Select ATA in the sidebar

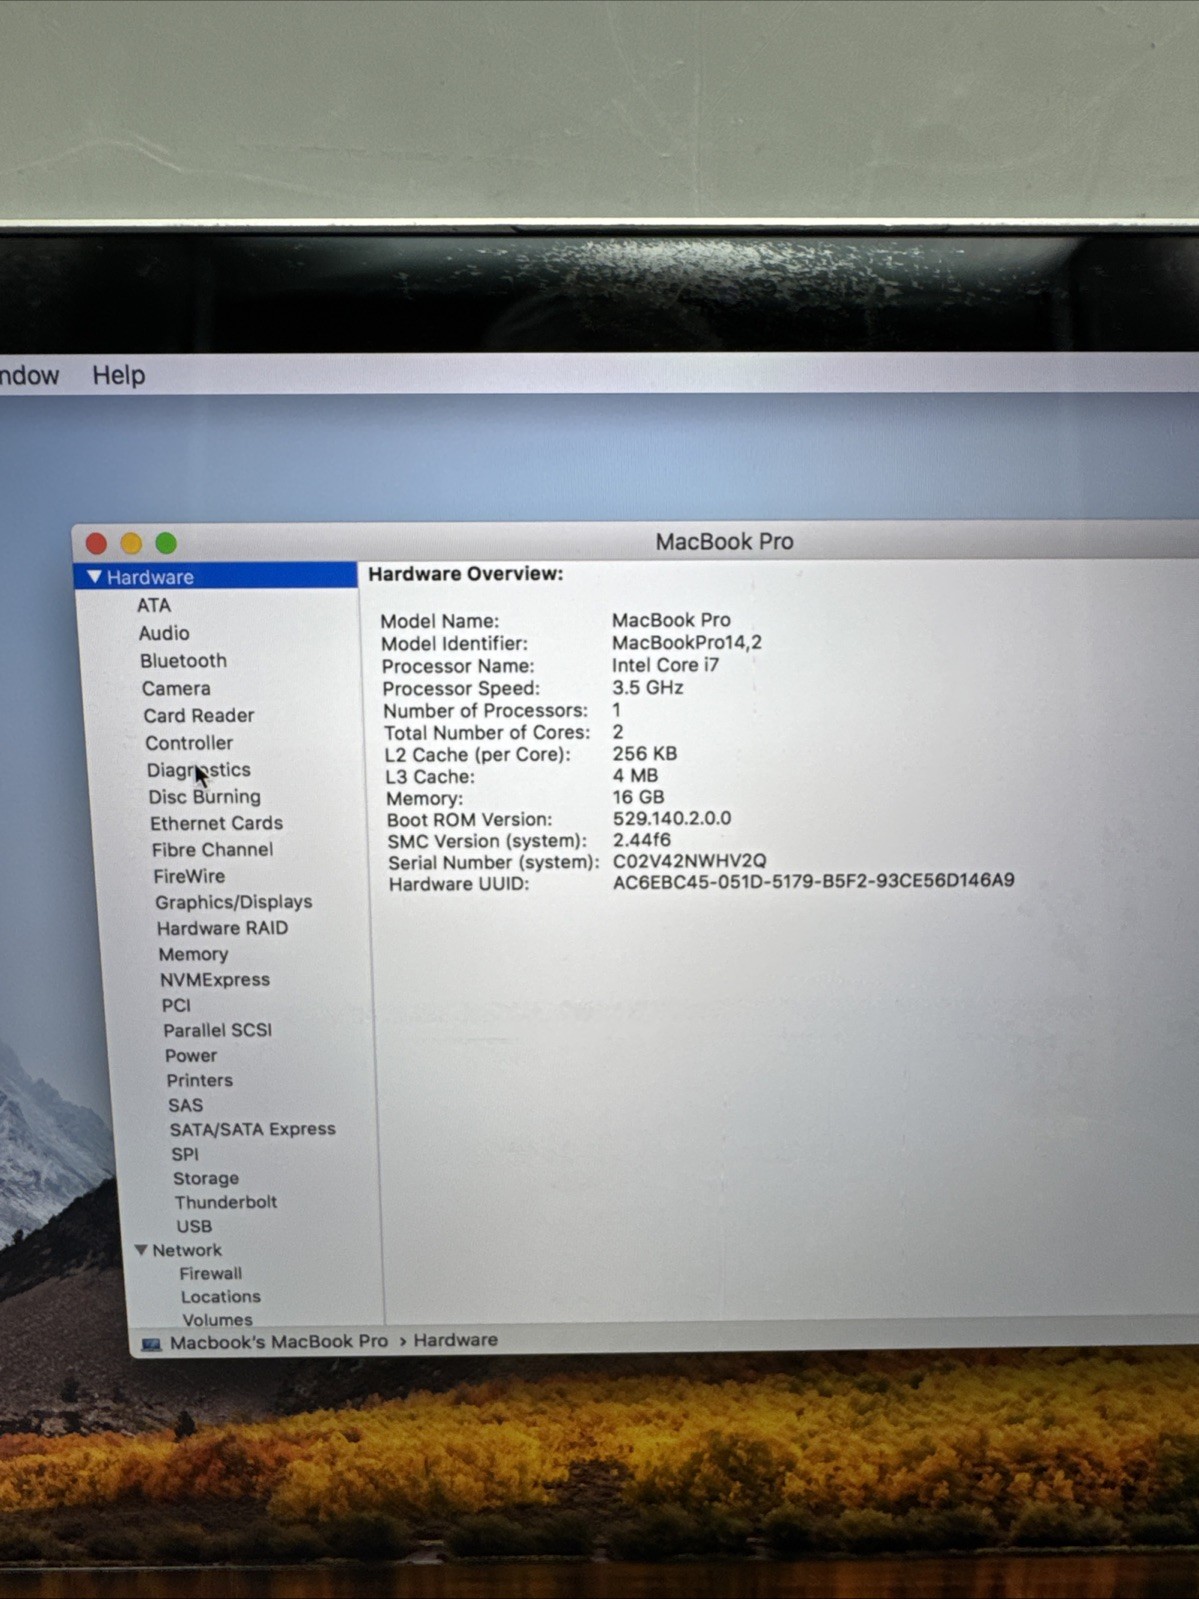154,605
